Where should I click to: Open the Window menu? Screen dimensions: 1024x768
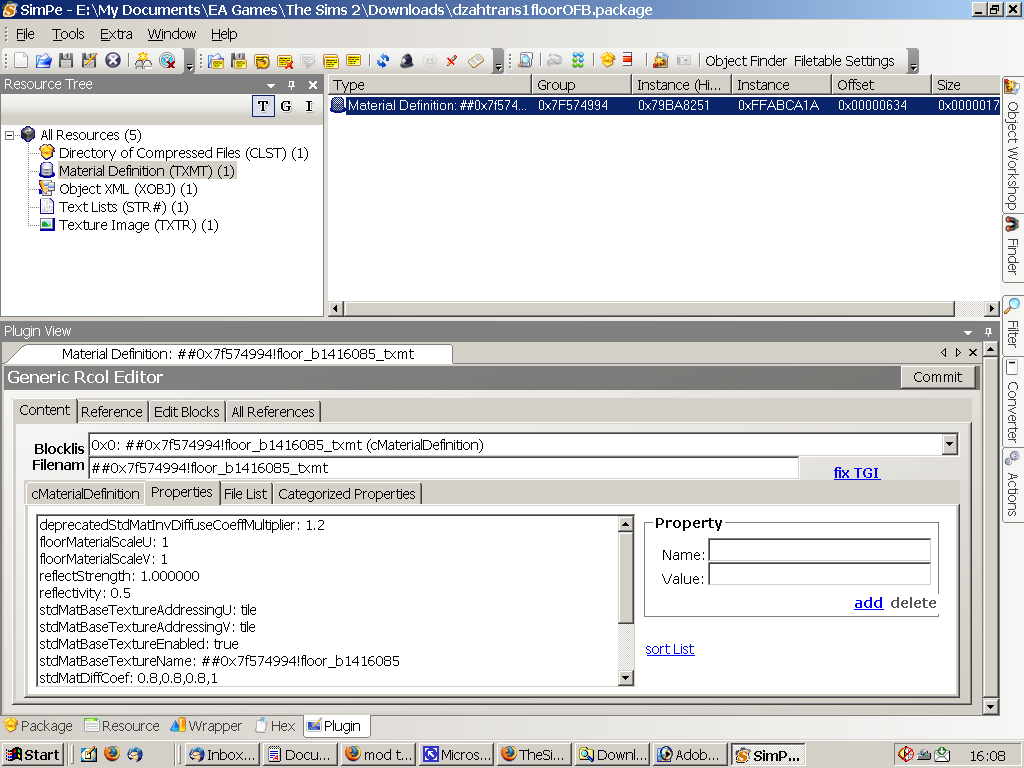[172, 34]
